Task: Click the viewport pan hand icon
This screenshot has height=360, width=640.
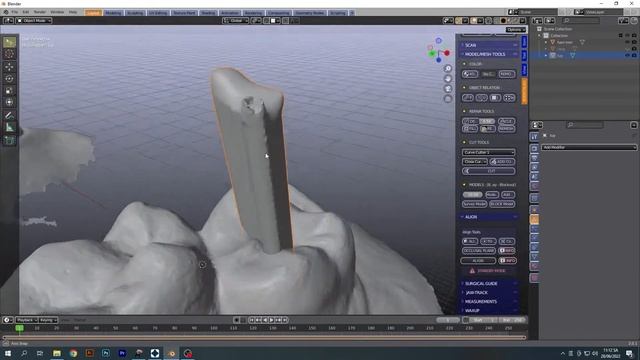Action: click(x=448, y=79)
